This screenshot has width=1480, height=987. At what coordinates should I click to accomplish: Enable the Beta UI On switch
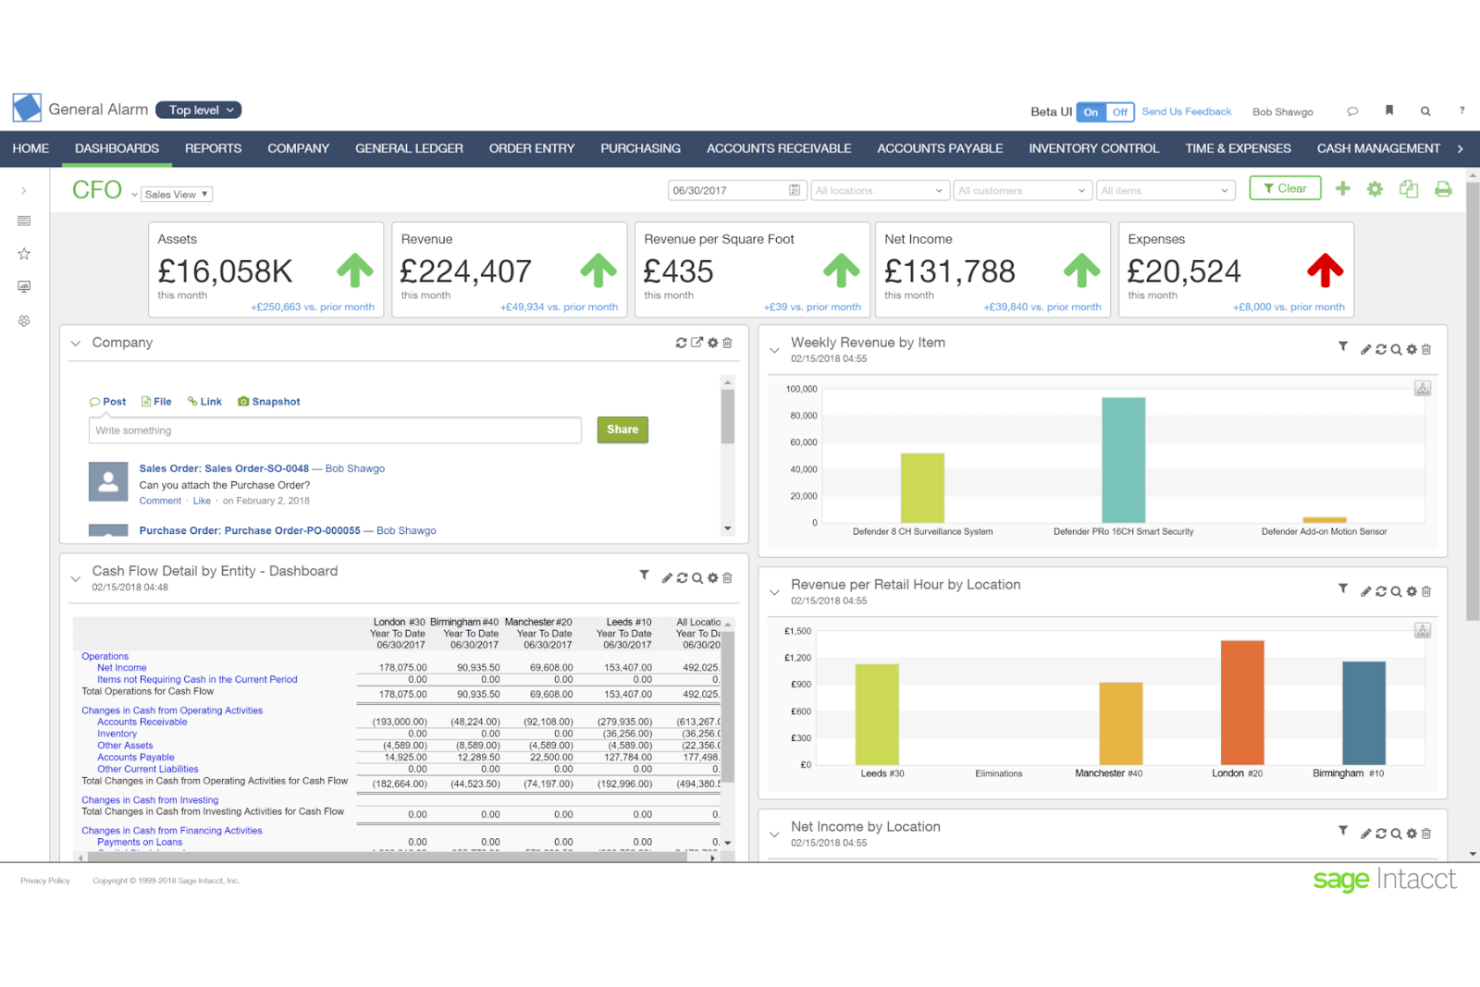point(1090,112)
